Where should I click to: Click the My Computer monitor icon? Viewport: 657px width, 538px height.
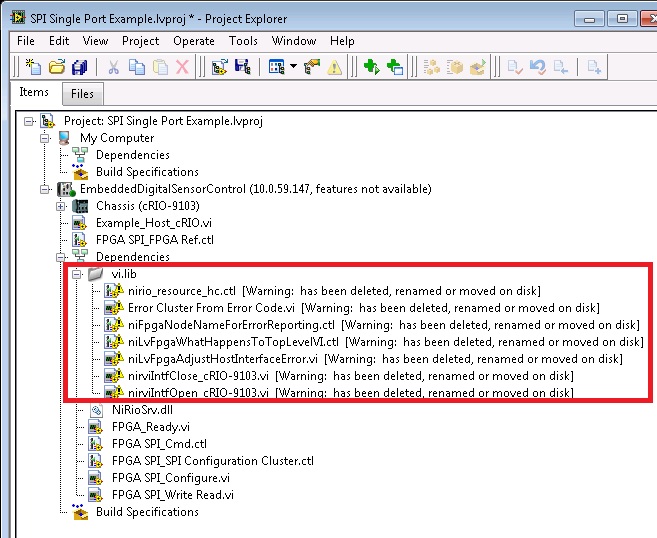tap(65, 138)
